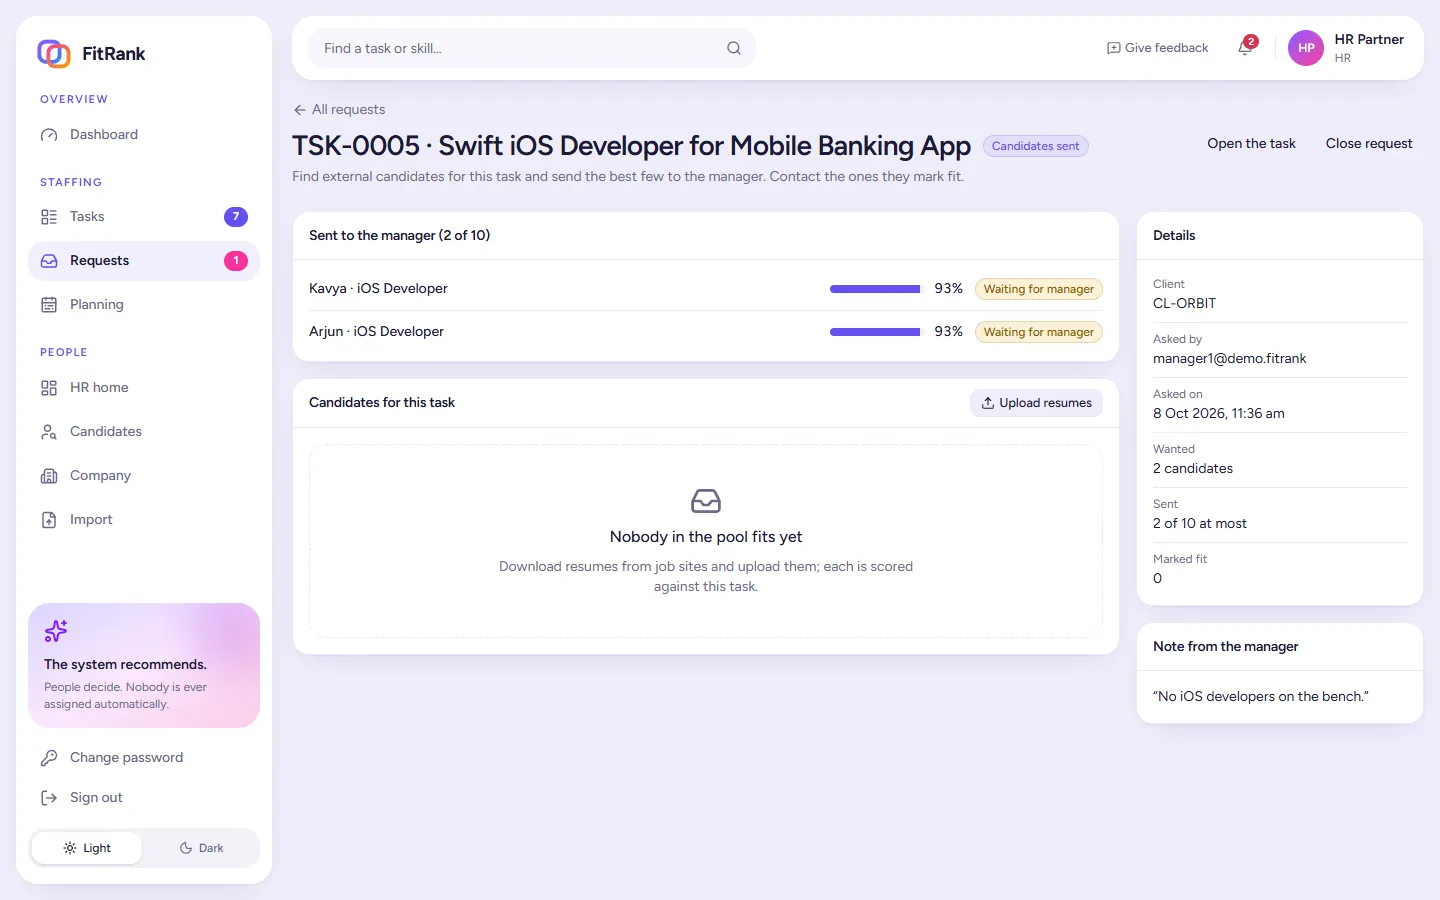Click the sparkle recommendation icon
Screen dimensions: 1440x900
tap(56, 631)
